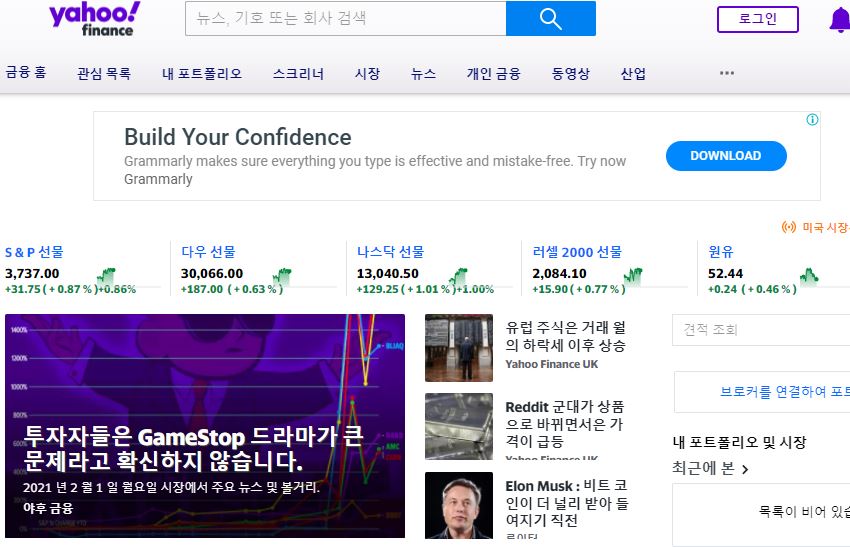Expand the 최근에 본 chevron
This screenshot has height=547, width=850.
[x=745, y=469]
